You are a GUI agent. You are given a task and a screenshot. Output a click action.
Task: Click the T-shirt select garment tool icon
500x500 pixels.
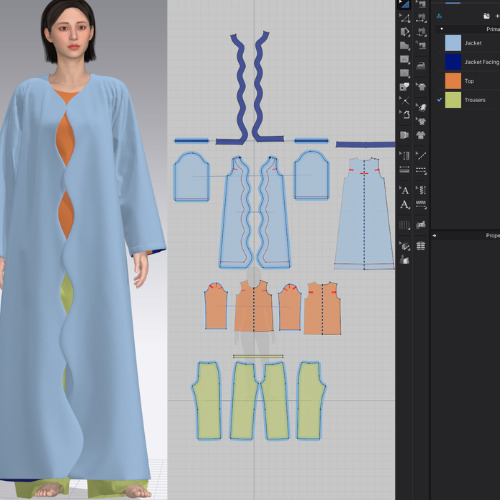(x=421, y=87)
